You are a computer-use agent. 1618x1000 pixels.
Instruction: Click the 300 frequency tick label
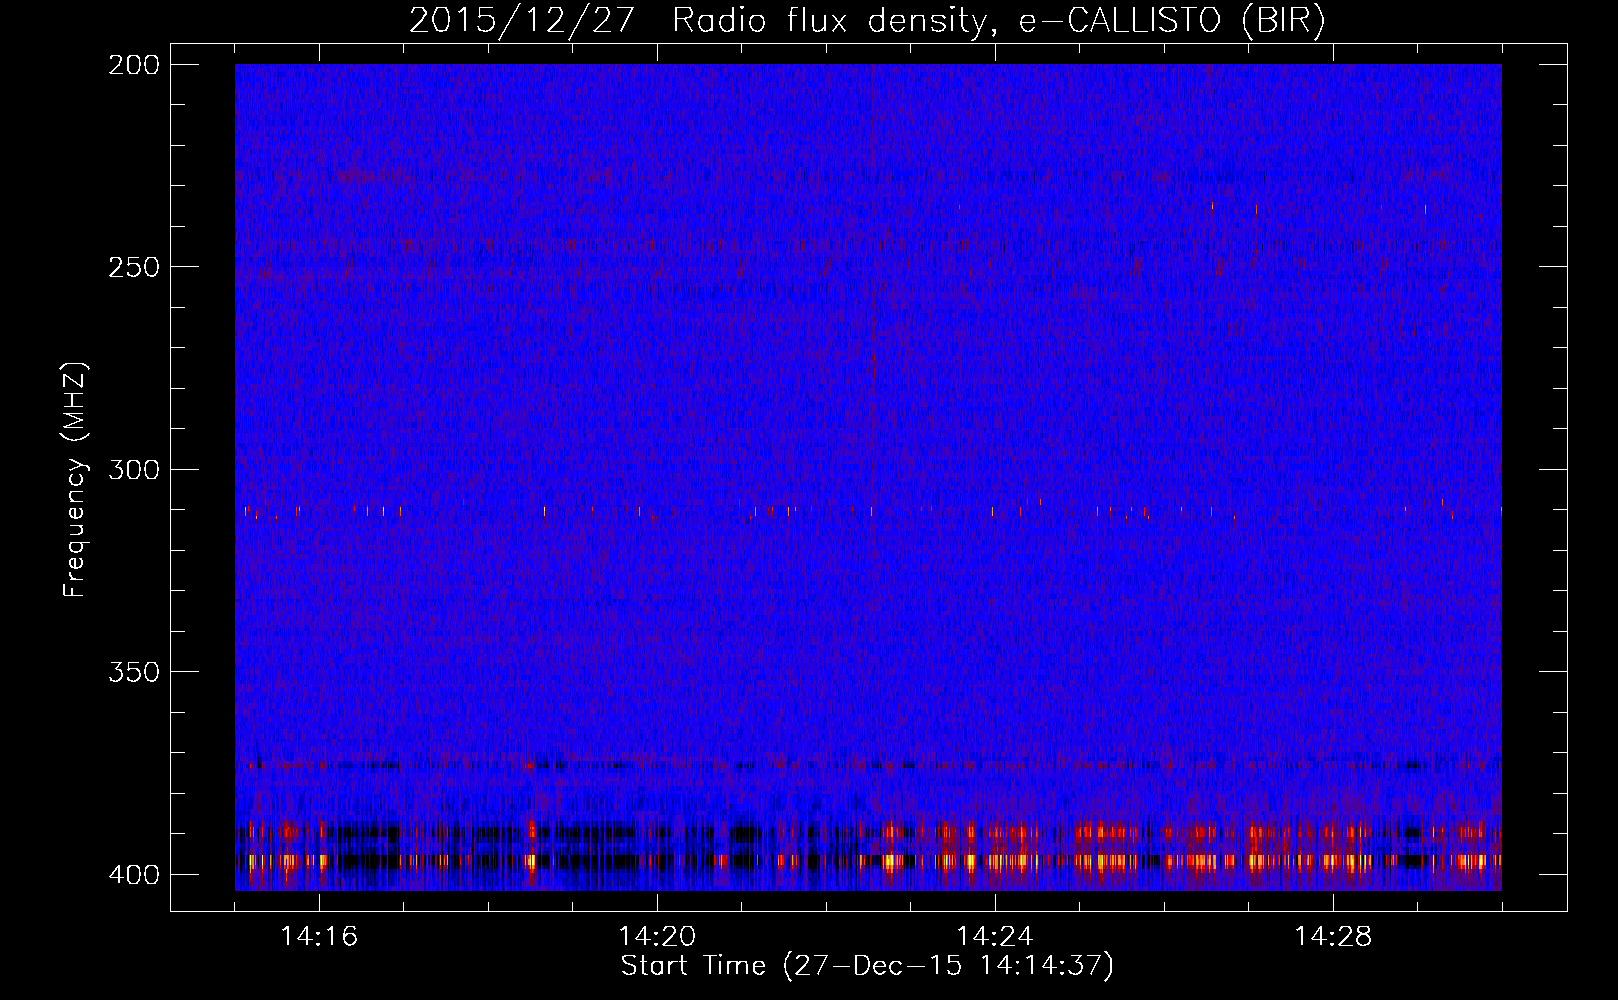pos(133,470)
